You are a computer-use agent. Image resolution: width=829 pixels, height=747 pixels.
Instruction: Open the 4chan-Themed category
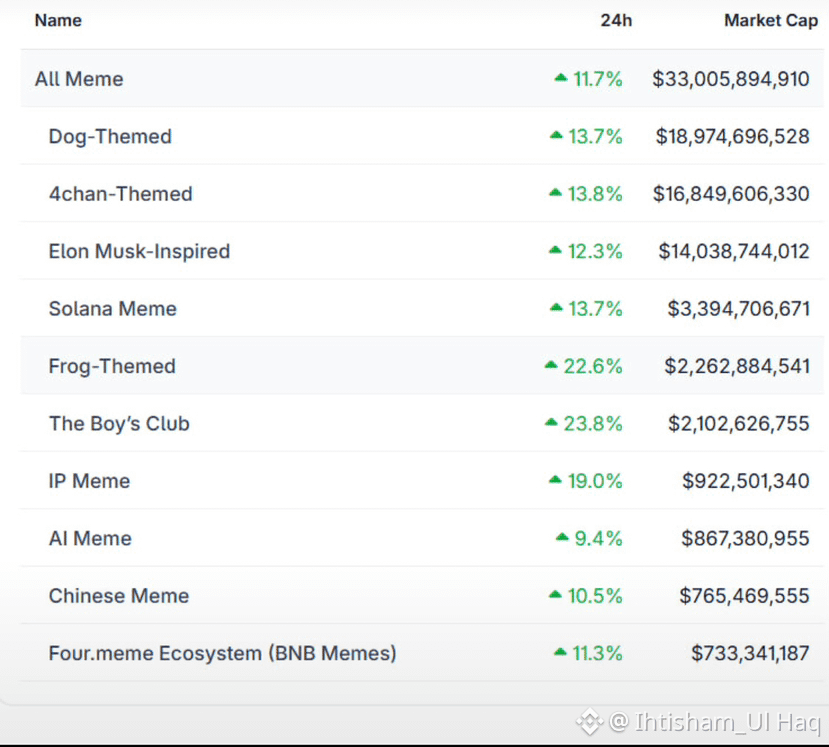pos(121,194)
